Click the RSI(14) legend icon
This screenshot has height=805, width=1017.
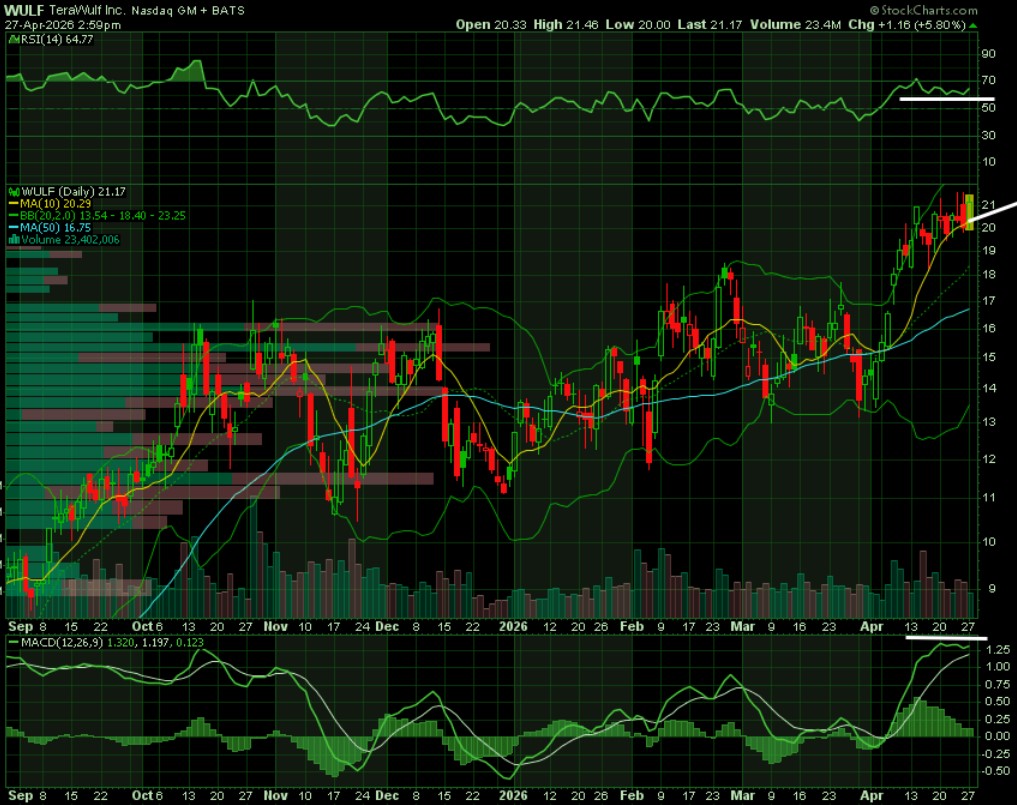[14, 40]
